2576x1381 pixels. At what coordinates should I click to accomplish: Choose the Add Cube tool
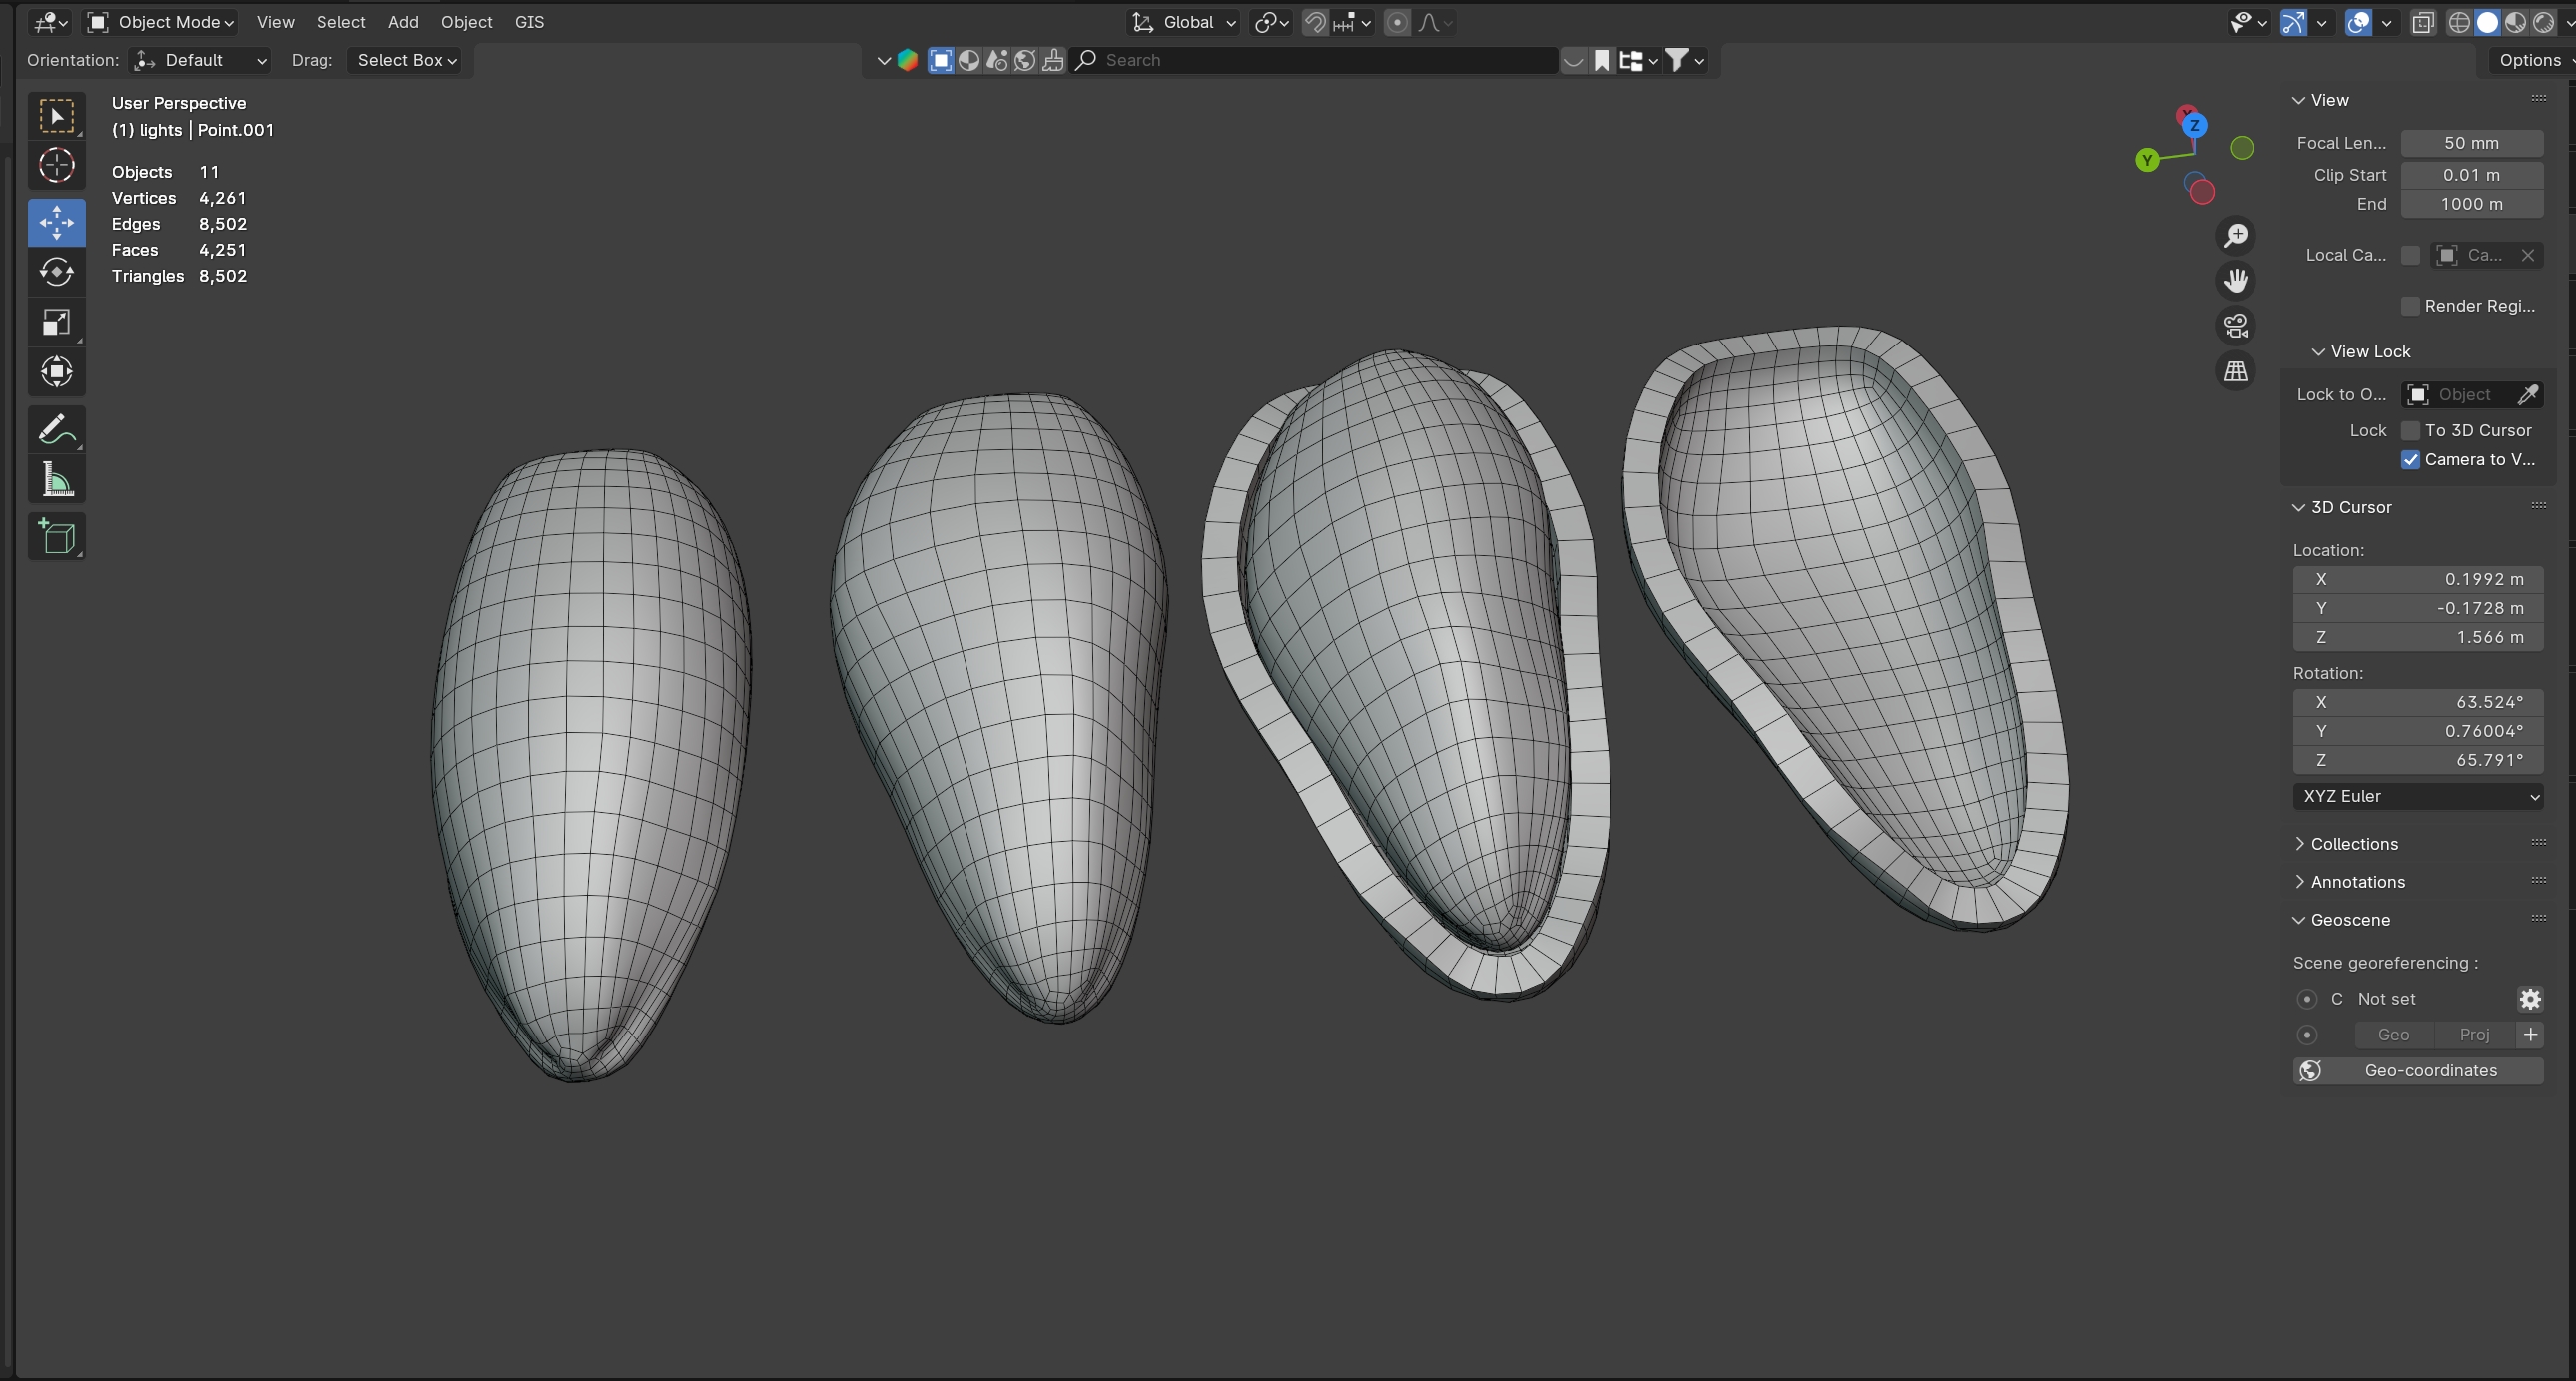(x=56, y=537)
